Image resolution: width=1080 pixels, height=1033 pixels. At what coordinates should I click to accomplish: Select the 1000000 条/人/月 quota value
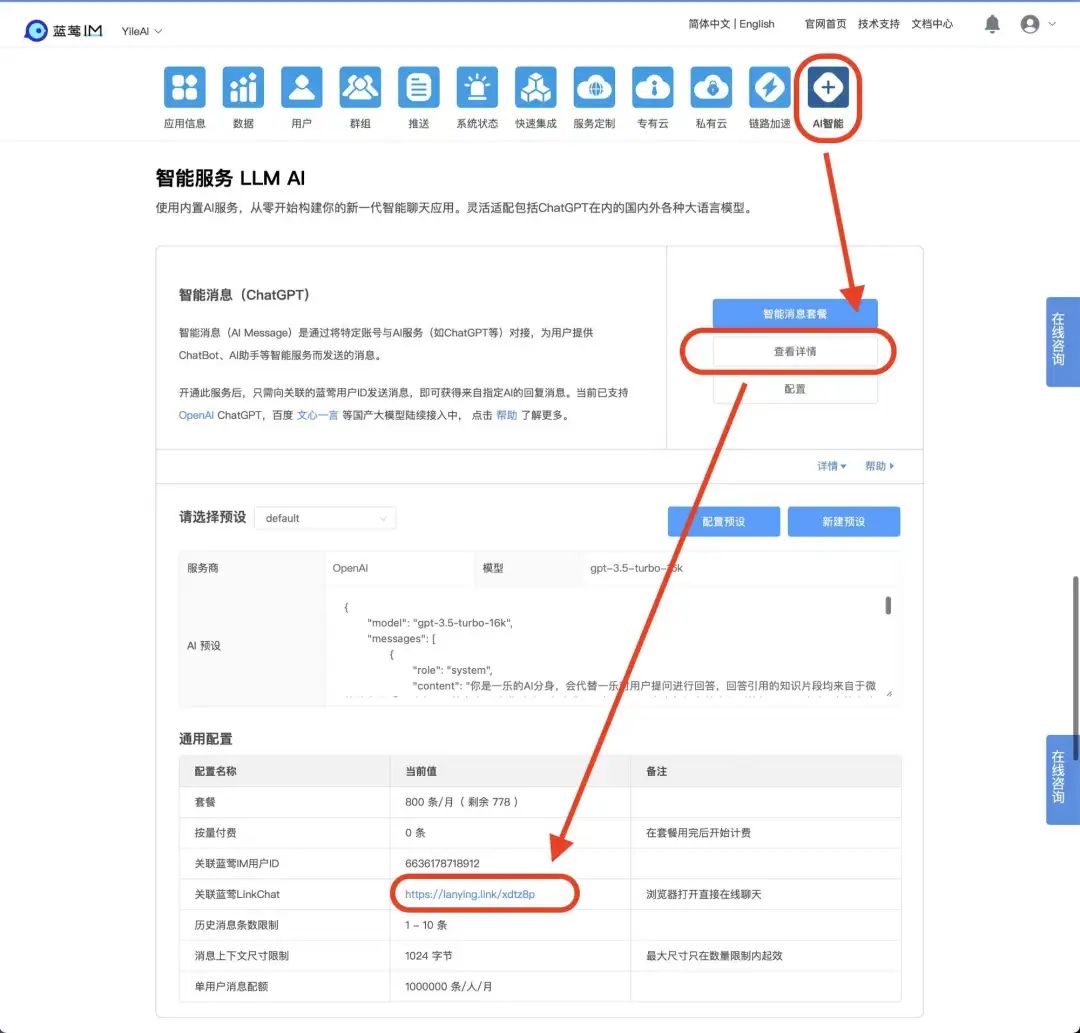[x=448, y=986]
